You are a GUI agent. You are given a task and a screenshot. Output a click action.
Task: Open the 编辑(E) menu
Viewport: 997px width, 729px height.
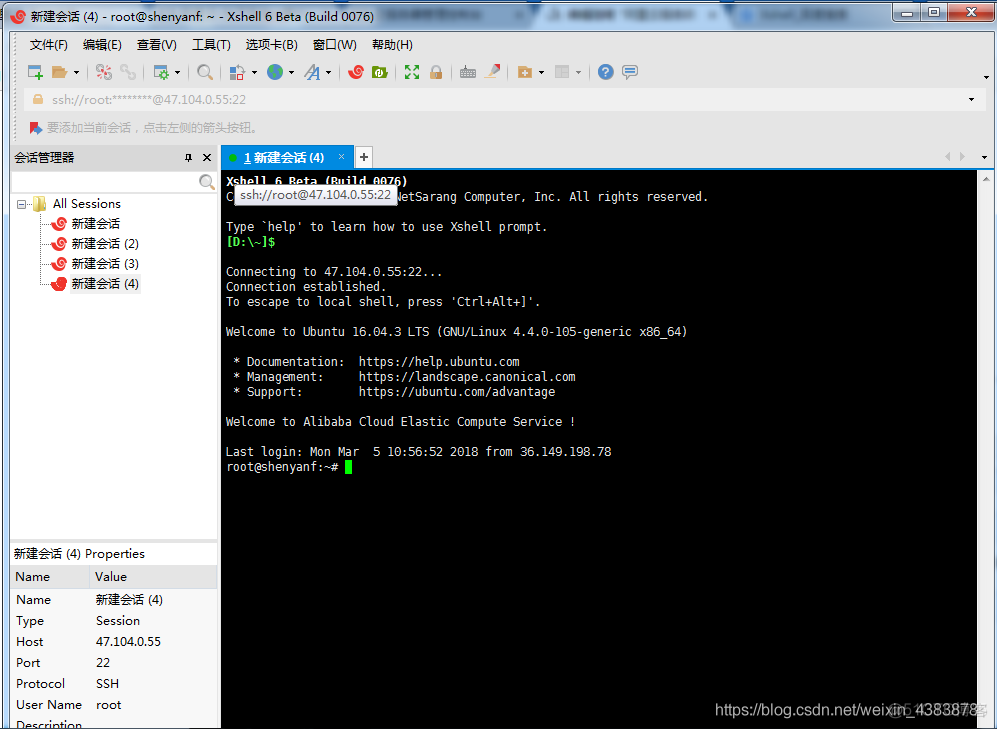102,45
